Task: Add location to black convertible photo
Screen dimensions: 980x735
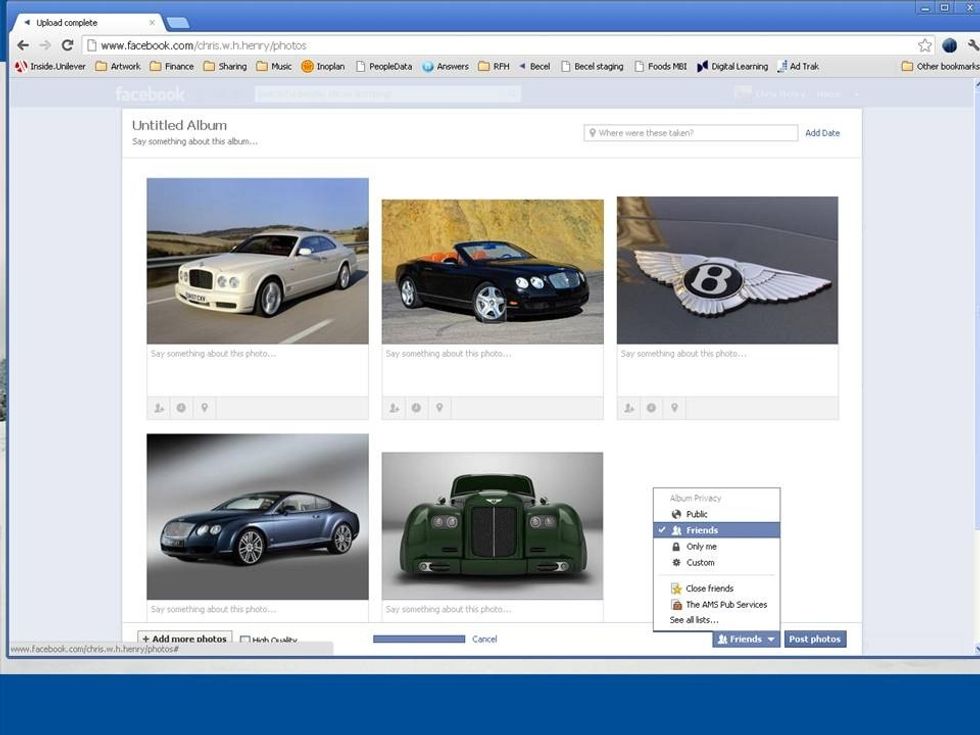Action: point(439,408)
